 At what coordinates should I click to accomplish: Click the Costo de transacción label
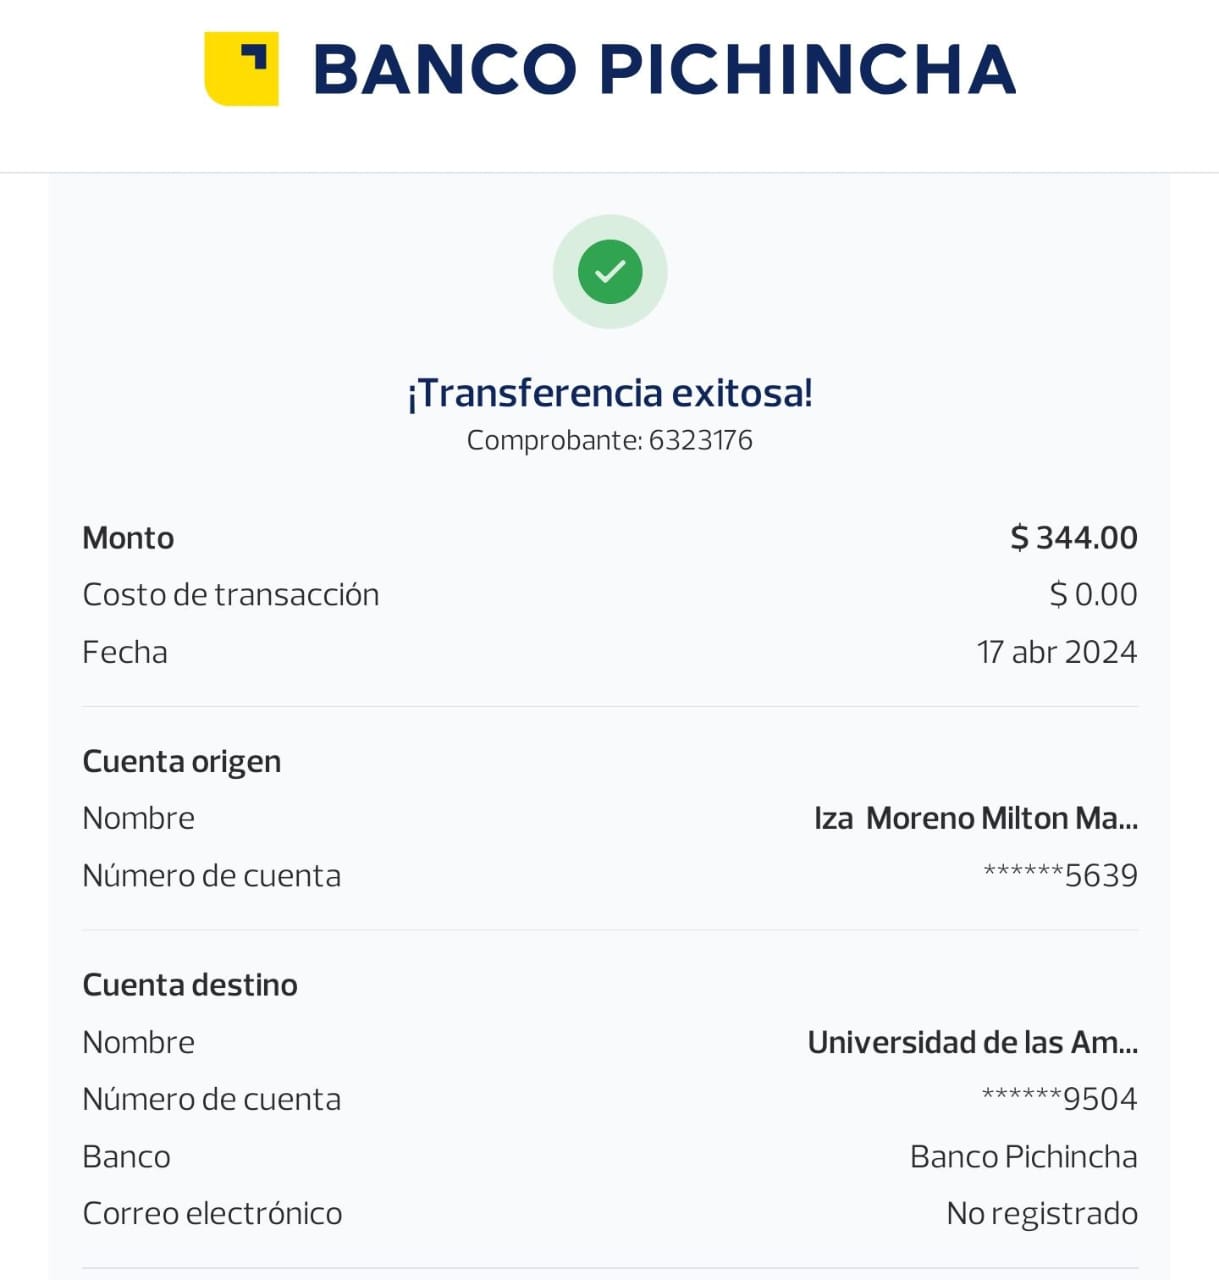pyautogui.click(x=231, y=595)
